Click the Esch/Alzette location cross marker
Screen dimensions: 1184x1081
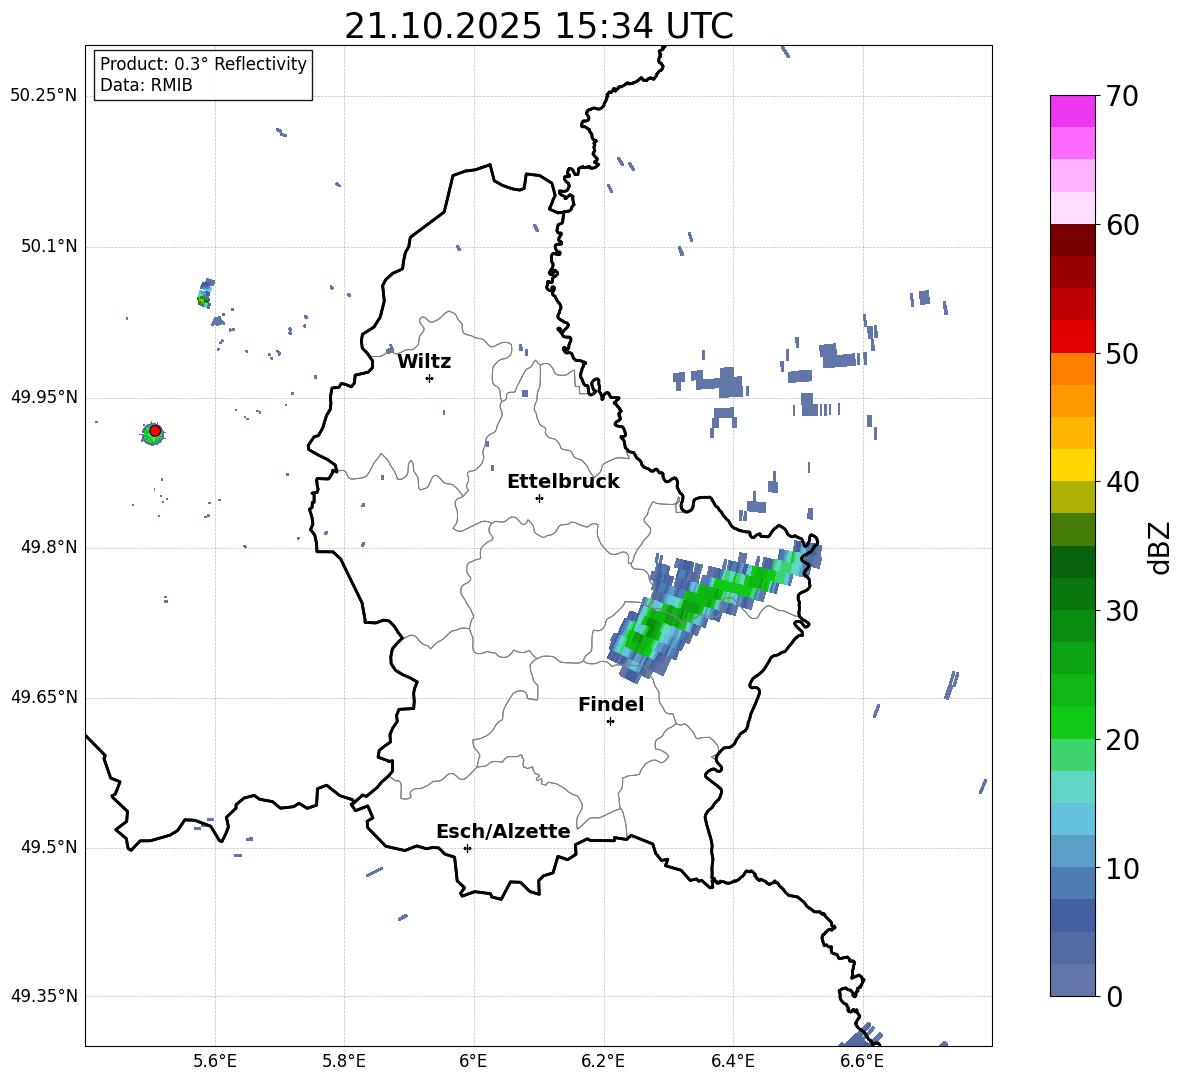point(467,848)
